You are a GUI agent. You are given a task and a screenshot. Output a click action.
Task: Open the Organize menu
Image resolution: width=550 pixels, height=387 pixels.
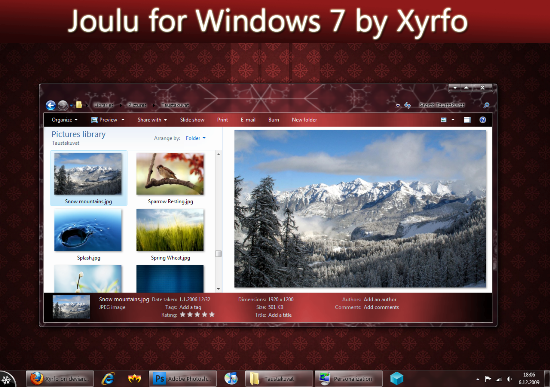[64, 120]
